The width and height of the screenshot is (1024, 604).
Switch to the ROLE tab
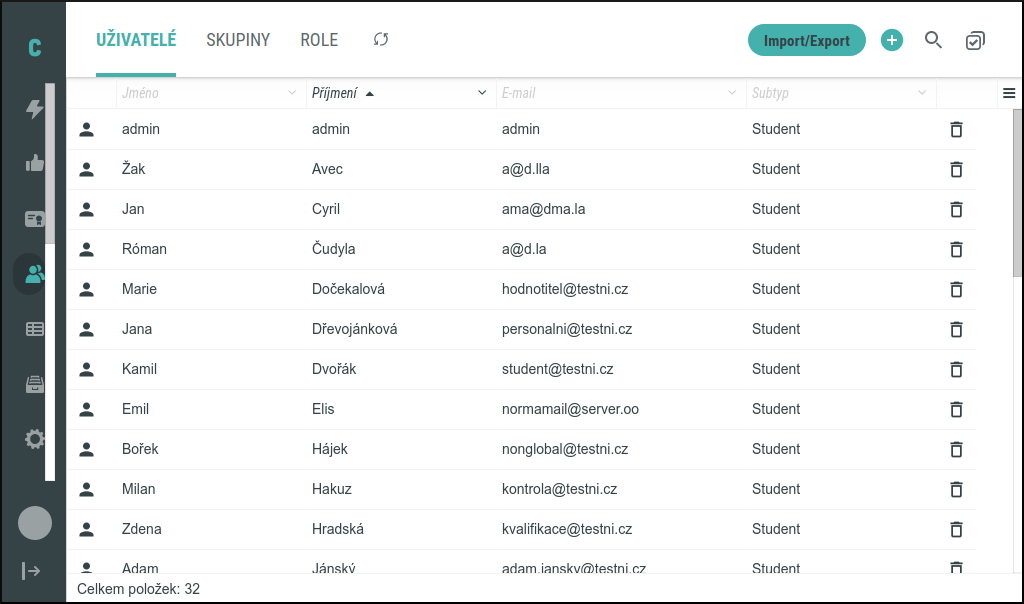[319, 40]
